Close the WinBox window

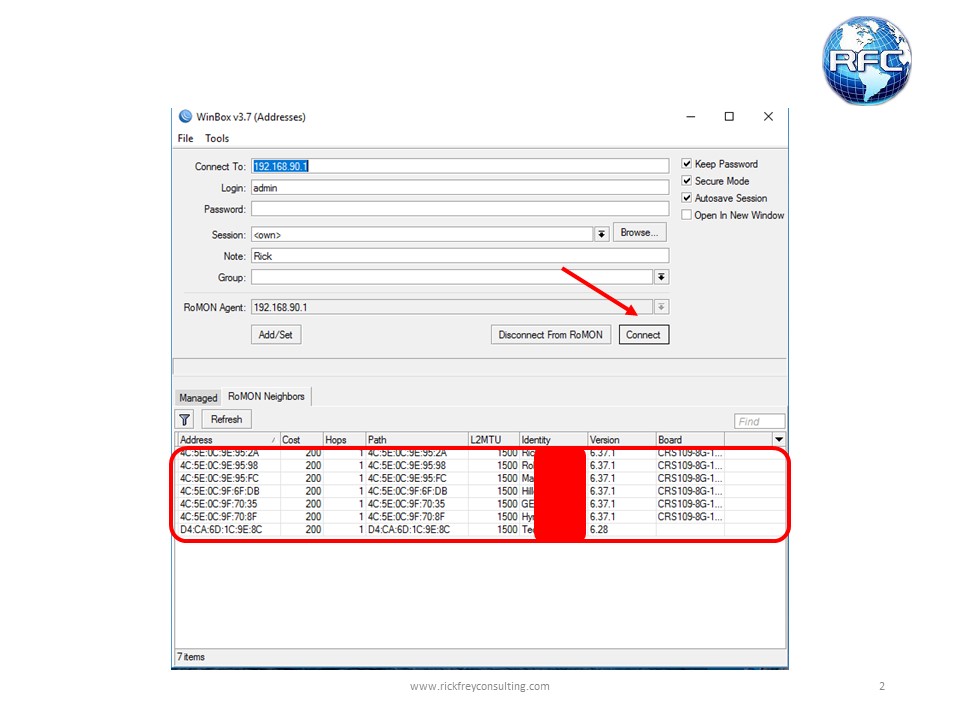[x=768, y=116]
